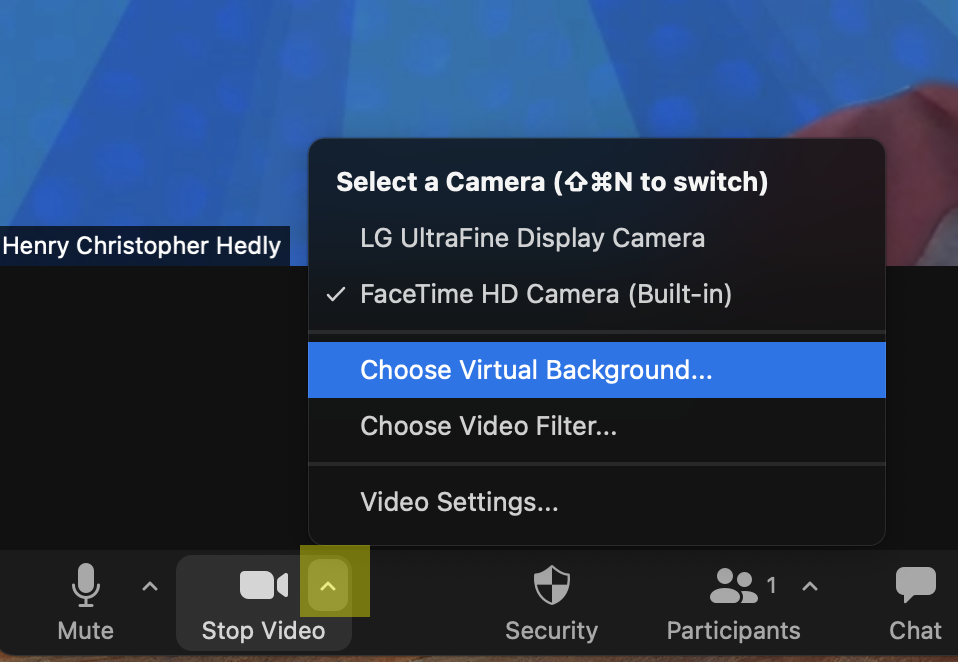Click the Stop Video text label
The width and height of the screenshot is (958, 662).
click(x=263, y=630)
